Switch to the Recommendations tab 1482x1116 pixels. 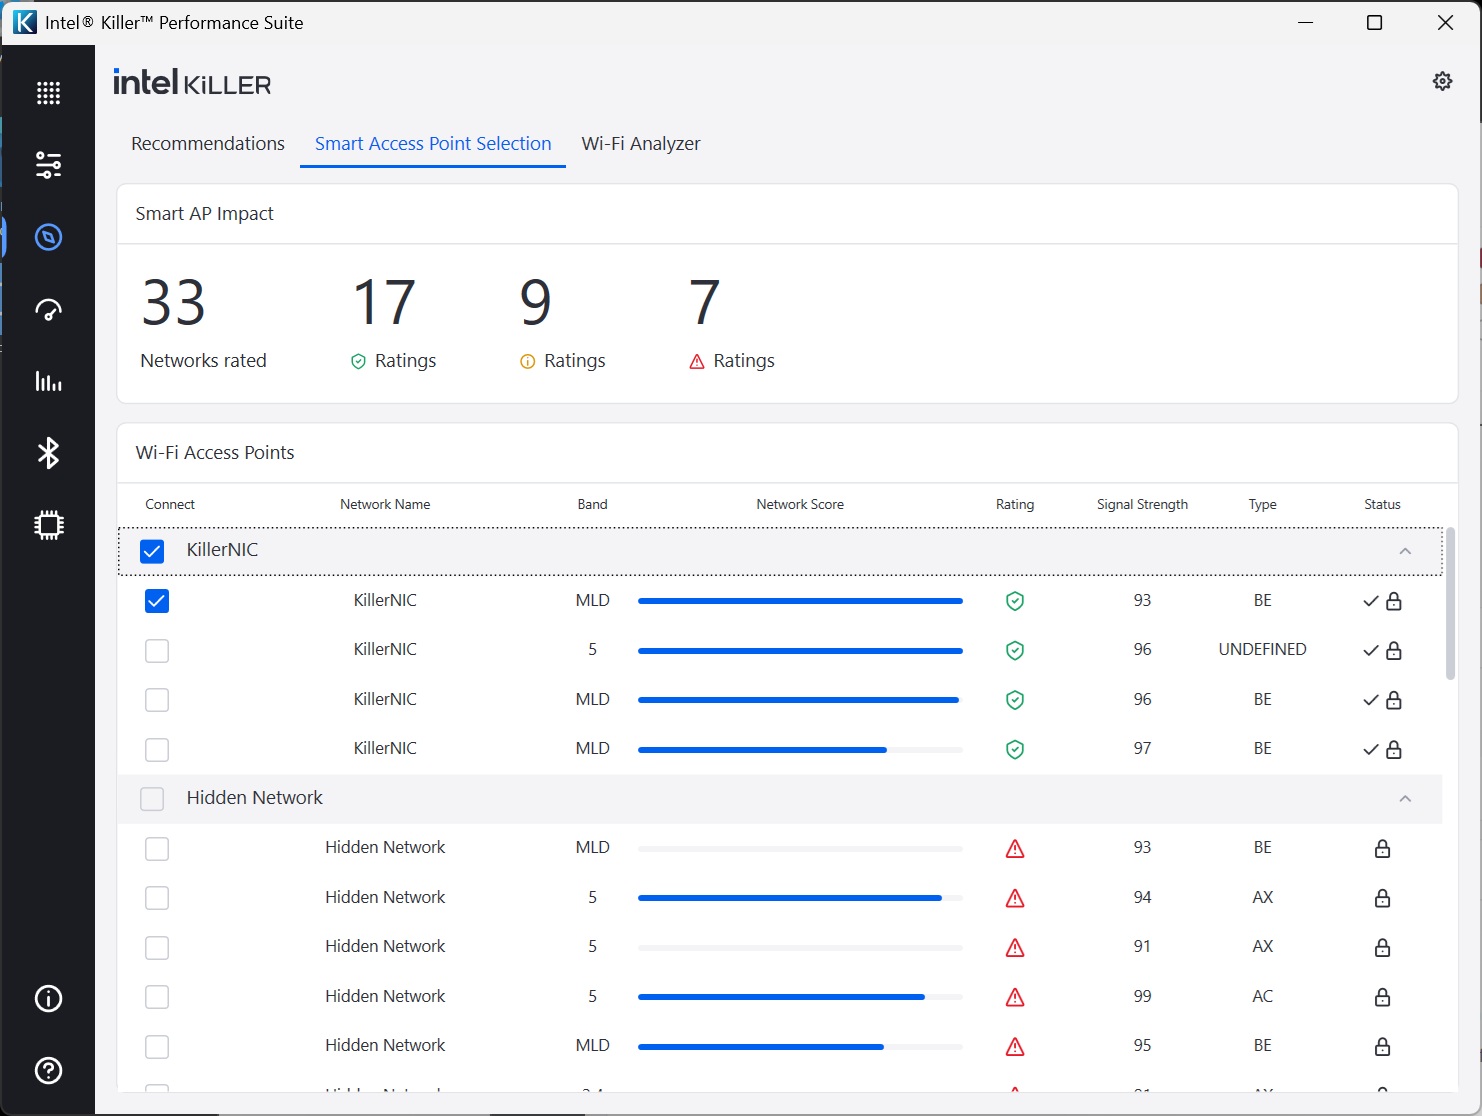208,144
